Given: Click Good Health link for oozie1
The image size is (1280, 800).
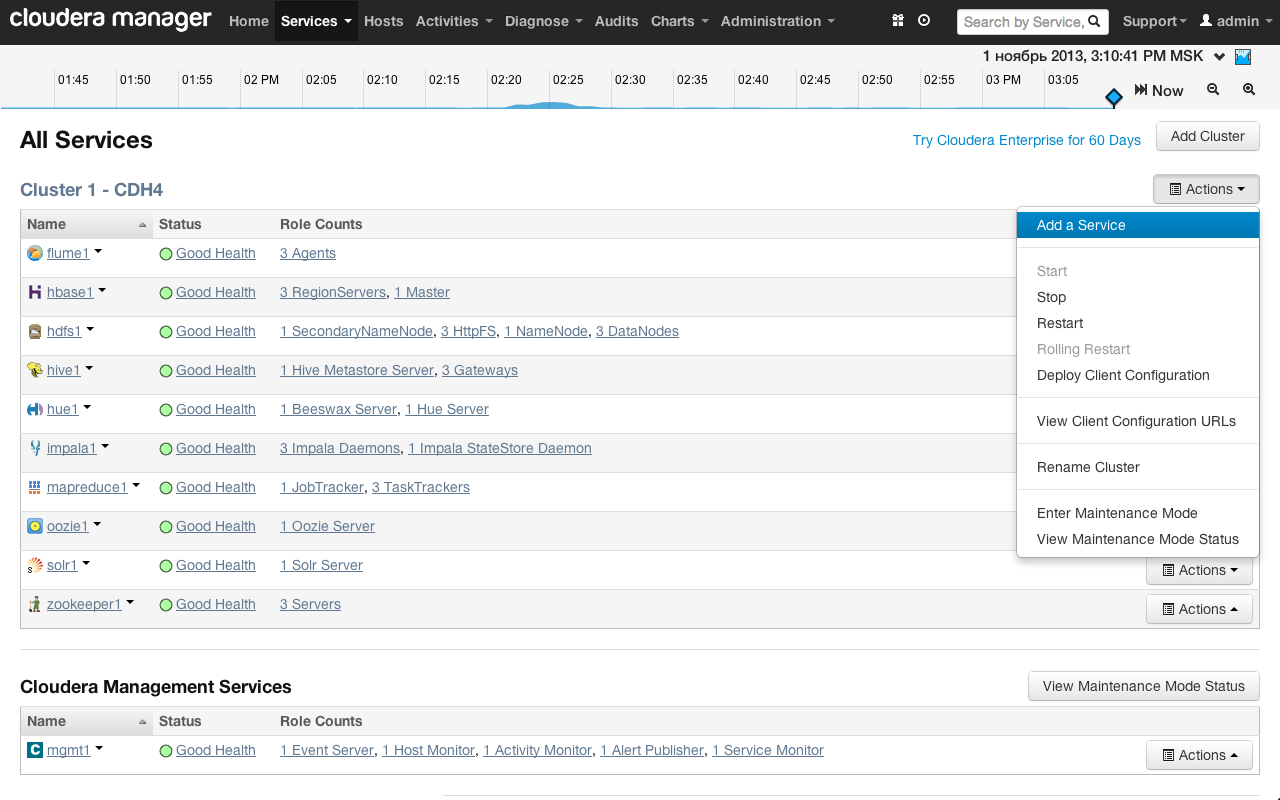Looking at the screenshot, I should (216, 526).
